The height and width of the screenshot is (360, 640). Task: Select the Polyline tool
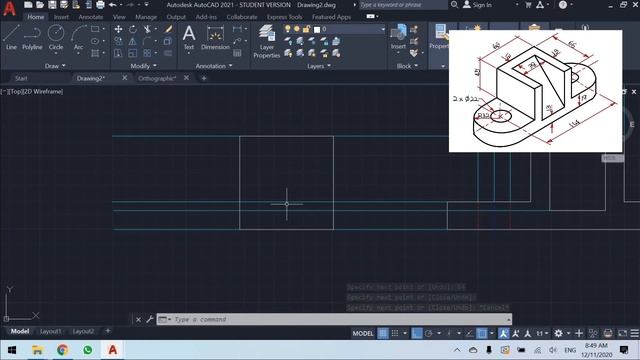point(32,37)
